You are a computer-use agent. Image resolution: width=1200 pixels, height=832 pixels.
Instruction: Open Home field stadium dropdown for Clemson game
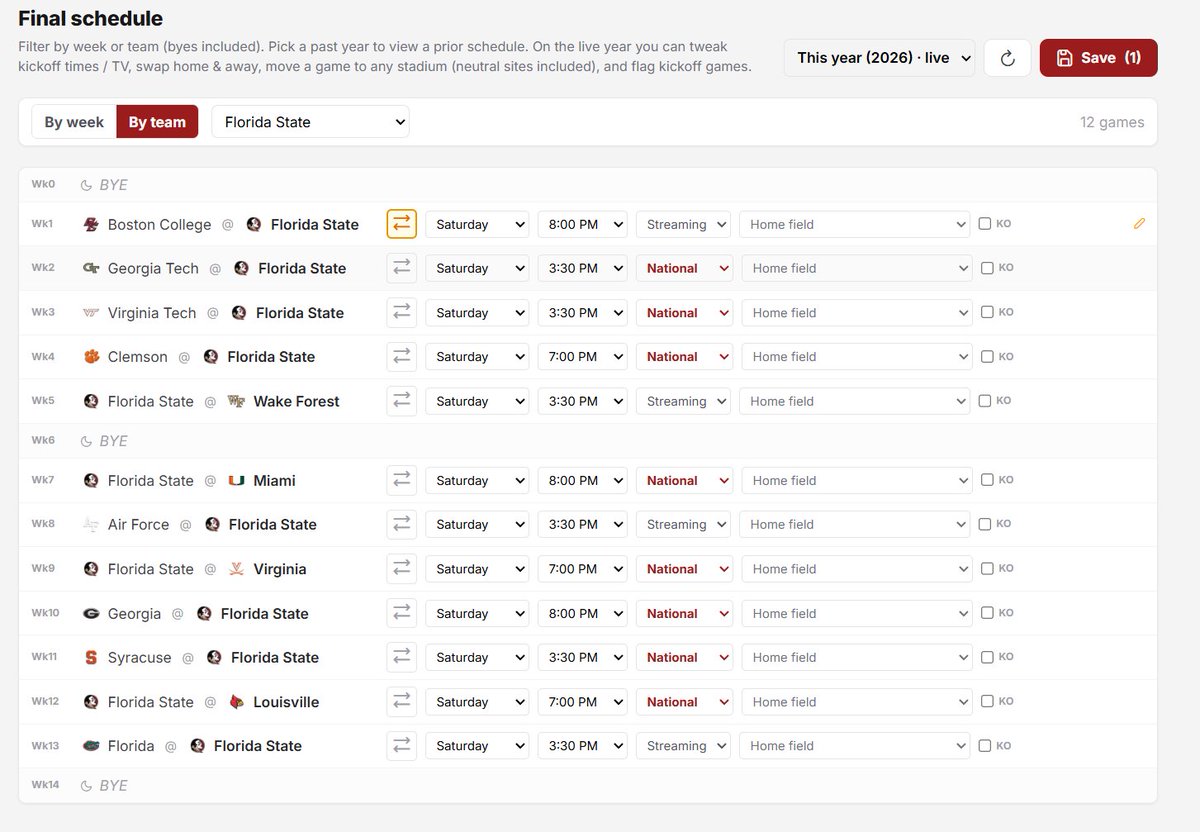(856, 356)
